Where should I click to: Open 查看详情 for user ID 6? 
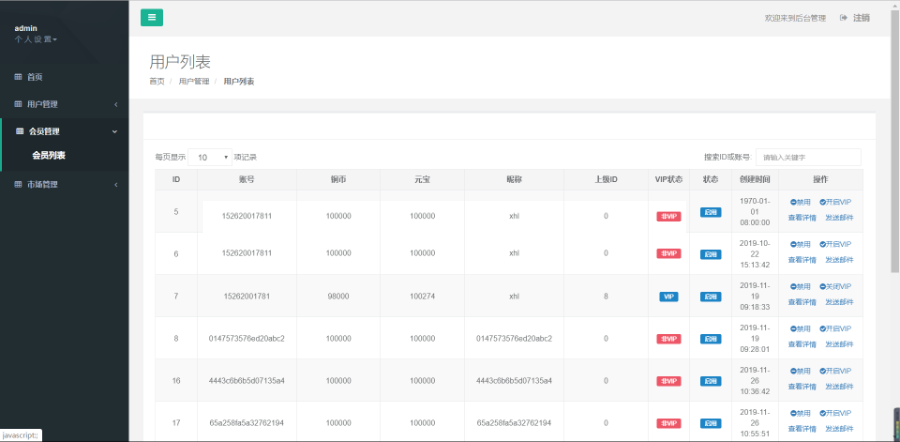coord(802,260)
